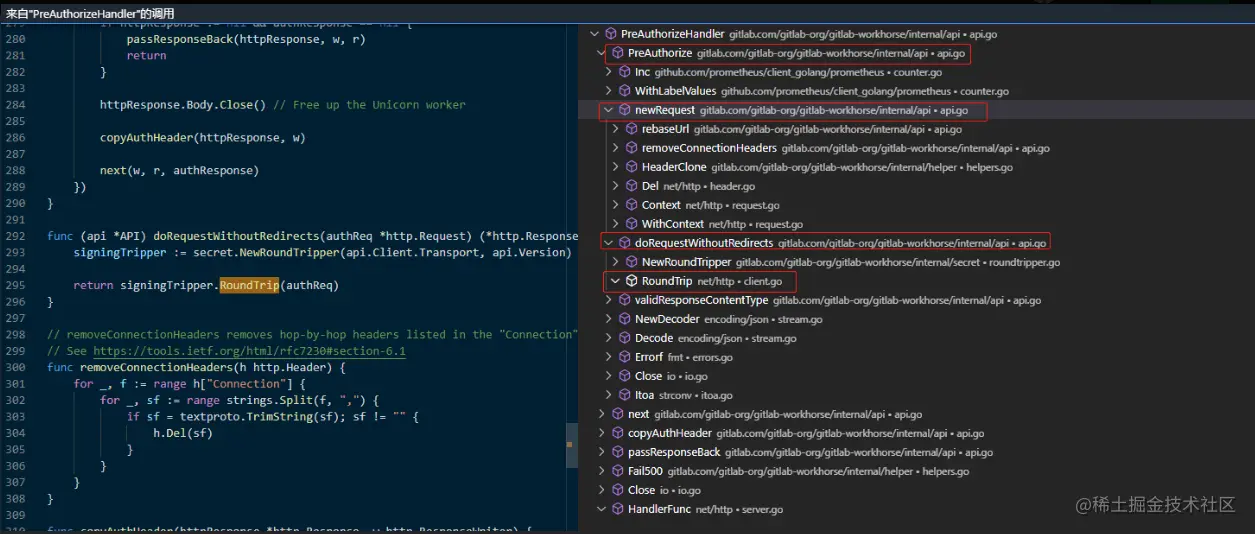Image resolution: width=1255 pixels, height=534 pixels.
Task: Click the symbol icon next to Inc
Action: (x=625, y=72)
